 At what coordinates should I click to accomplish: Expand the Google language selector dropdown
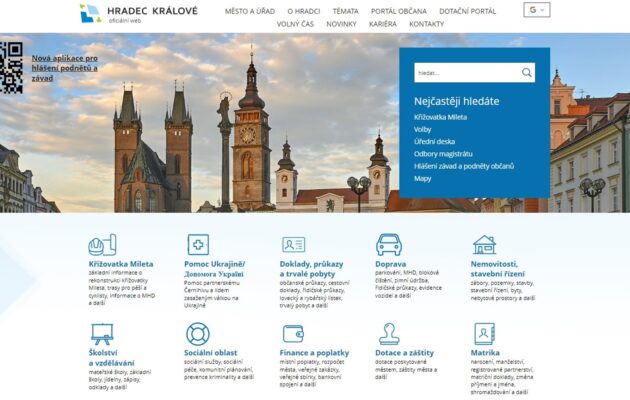point(537,10)
